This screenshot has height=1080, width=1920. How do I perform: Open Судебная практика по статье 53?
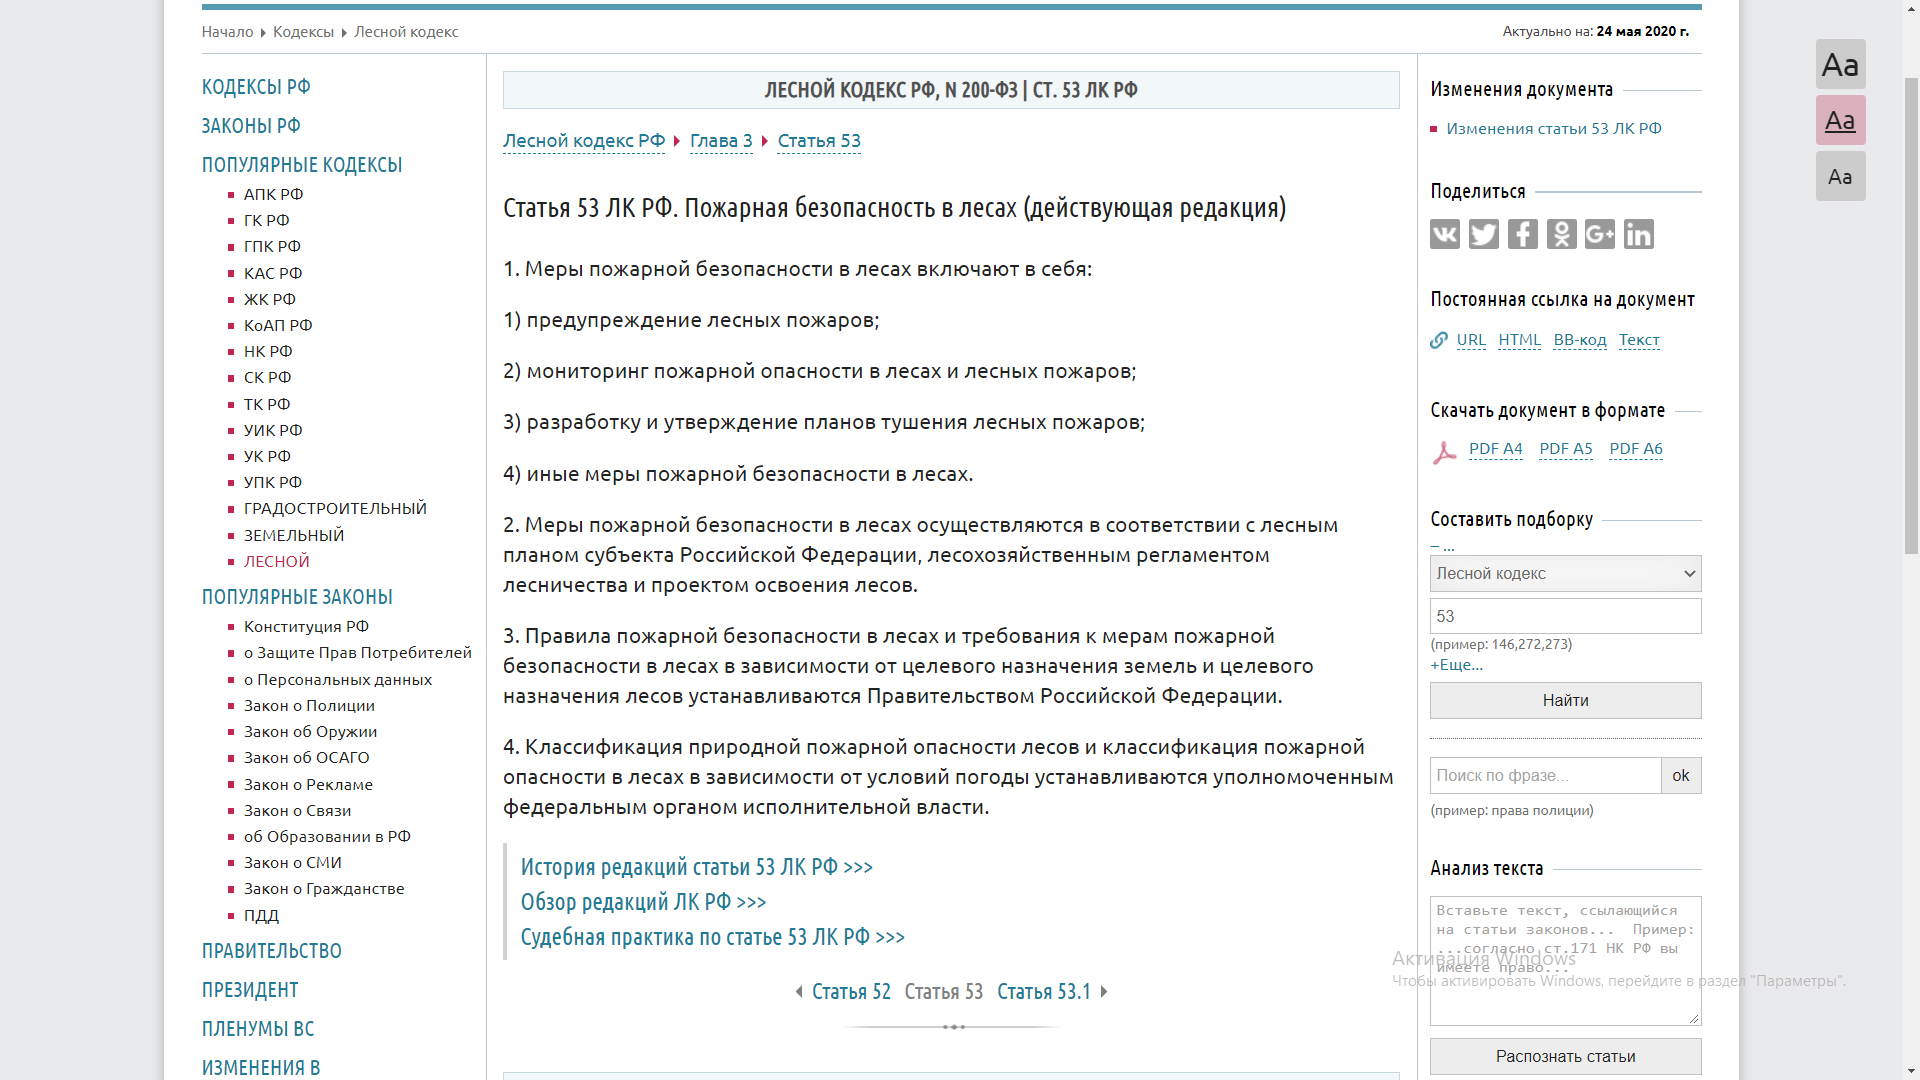click(x=712, y=937)
